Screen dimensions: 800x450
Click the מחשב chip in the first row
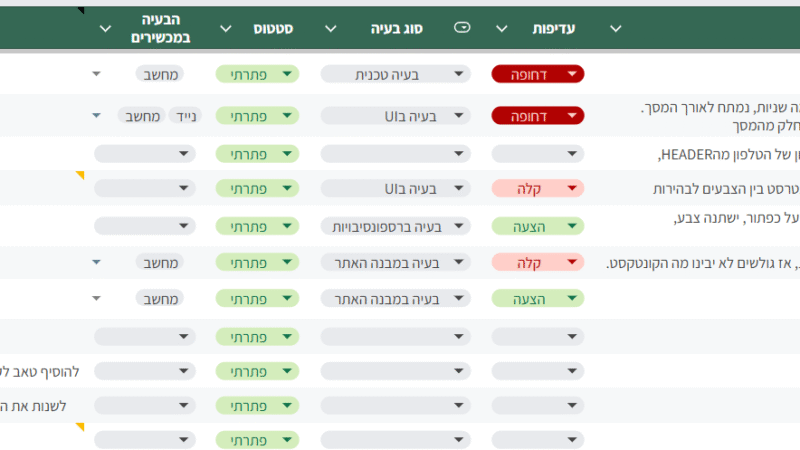tap(158, 74)
